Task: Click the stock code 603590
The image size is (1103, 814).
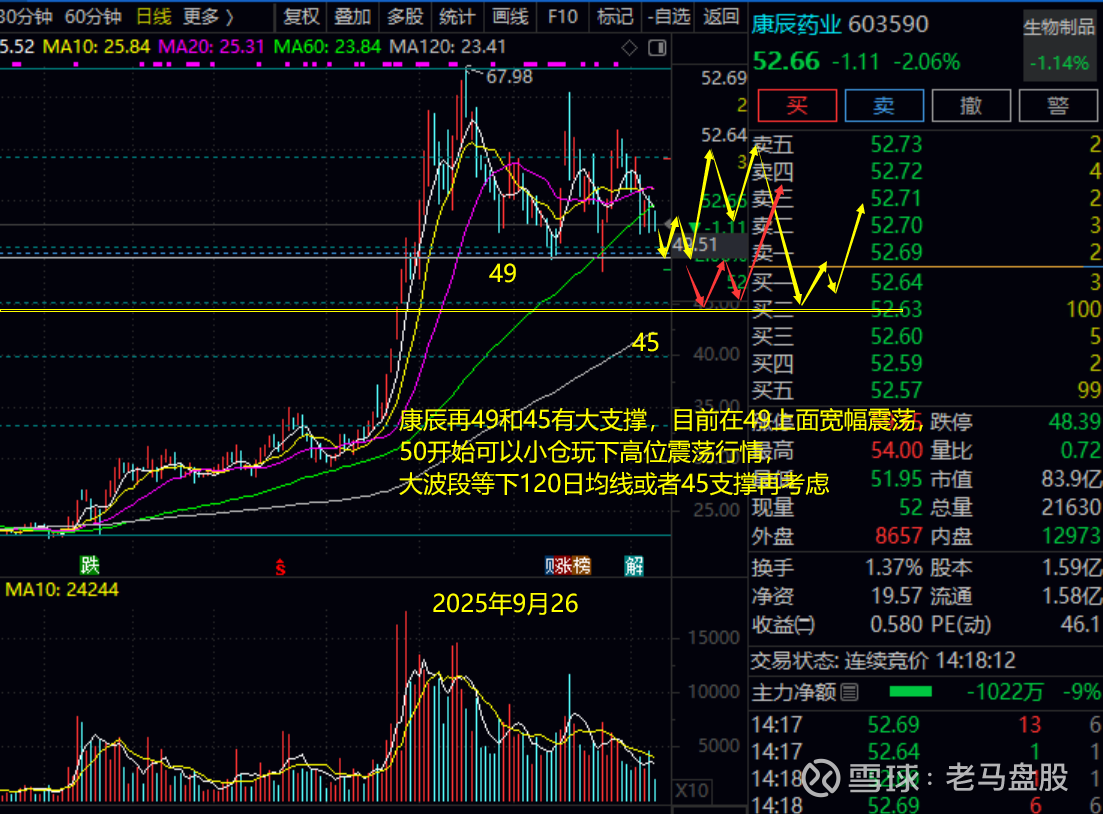Action: [x=888, y=25]
